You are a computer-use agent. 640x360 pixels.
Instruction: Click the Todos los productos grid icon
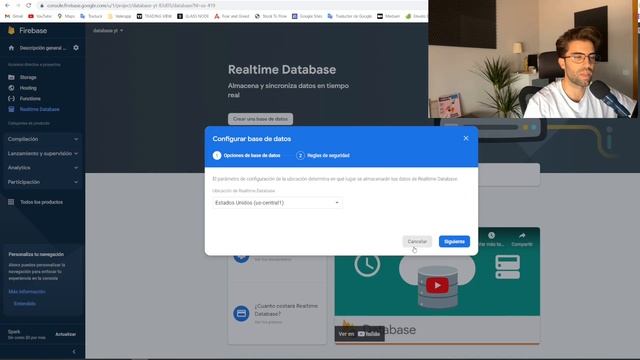pyautogui.click(x=11, y=202)
